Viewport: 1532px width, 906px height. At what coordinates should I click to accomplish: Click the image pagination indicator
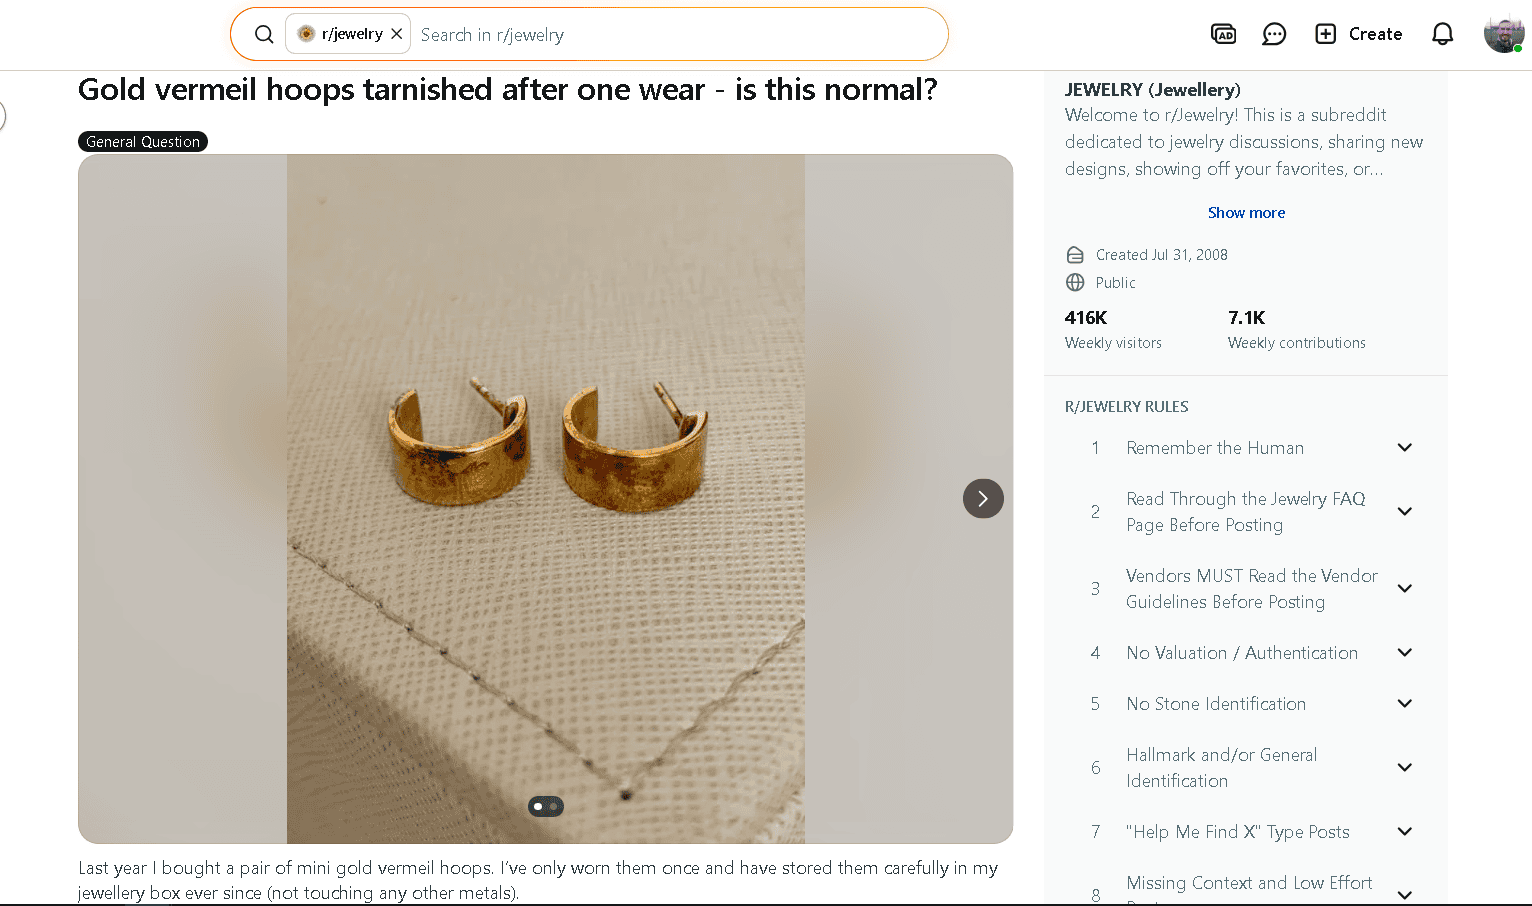pyautogui.click(x=545, y=806)
